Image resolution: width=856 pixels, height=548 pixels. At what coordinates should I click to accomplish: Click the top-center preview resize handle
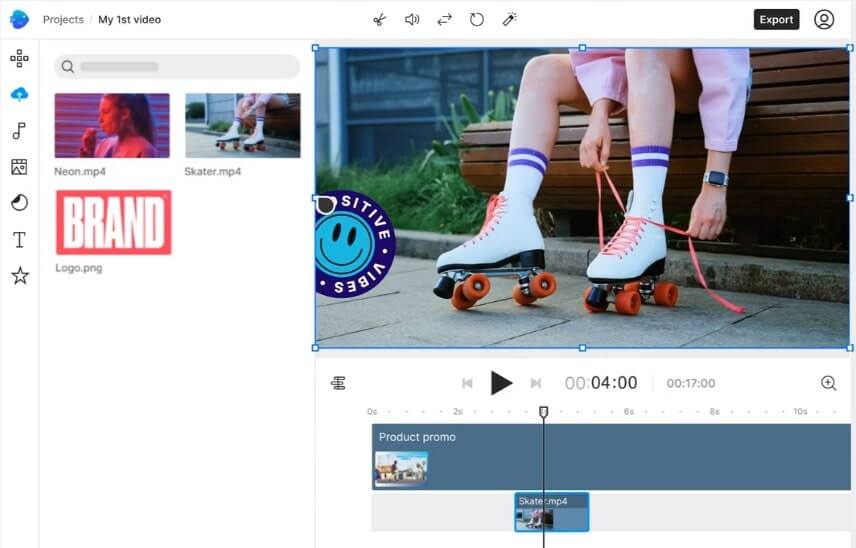pos(582,48)
